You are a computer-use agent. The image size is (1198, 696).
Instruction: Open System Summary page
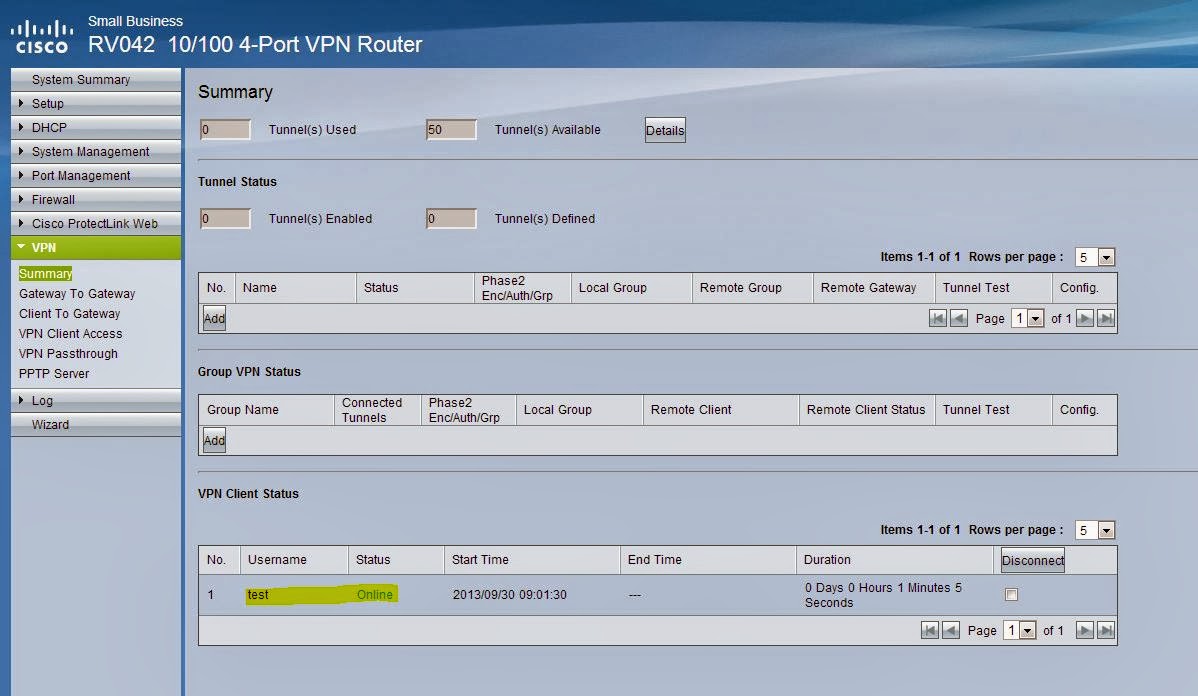(x=96, y=79)
